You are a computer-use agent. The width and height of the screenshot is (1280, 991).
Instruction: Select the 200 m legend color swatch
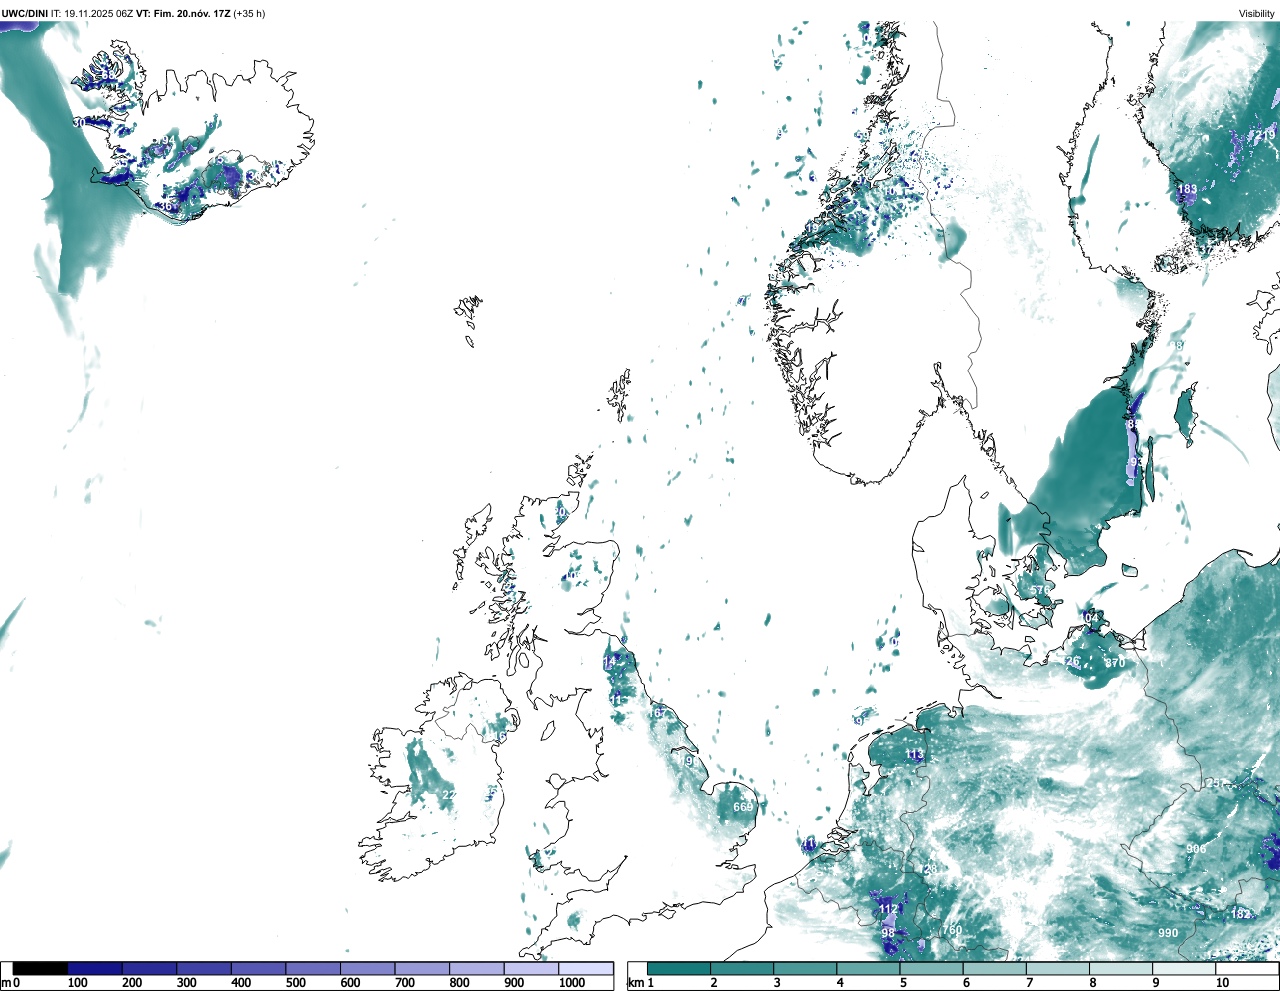[x=150, y=968]
